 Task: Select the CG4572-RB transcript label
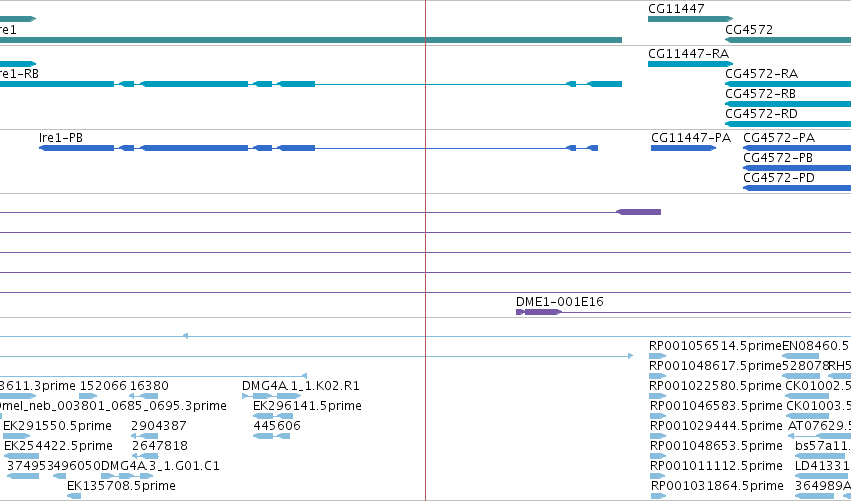click(x=760, y=93)
